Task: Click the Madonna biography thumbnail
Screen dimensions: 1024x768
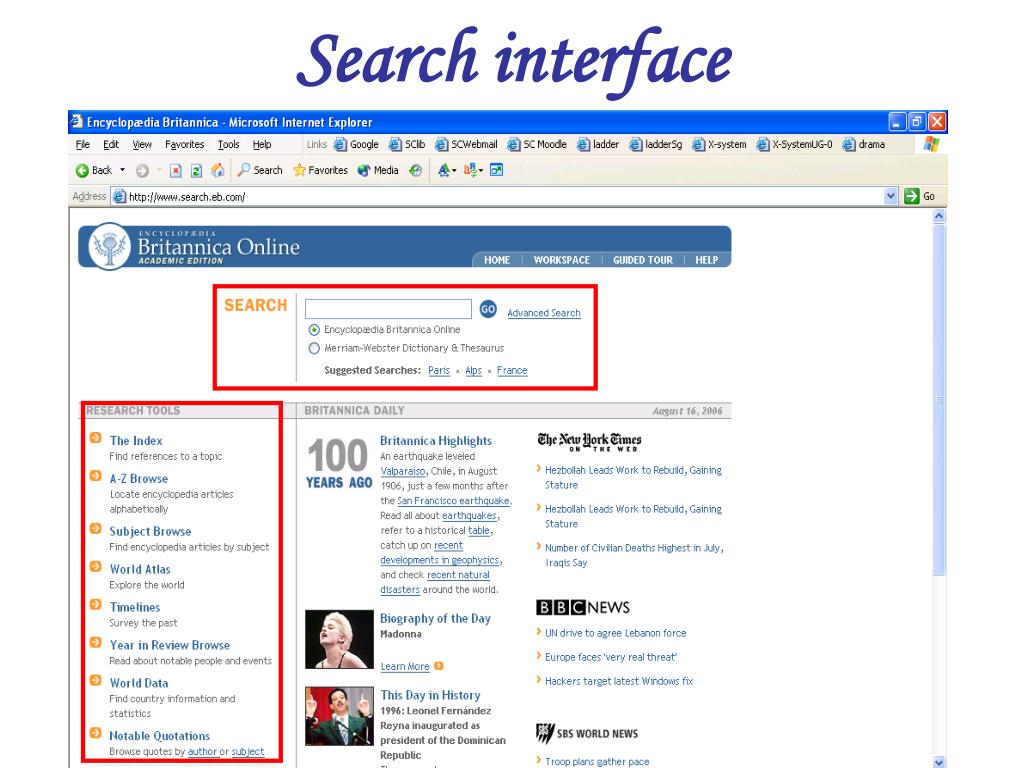Action: point(339,639)
